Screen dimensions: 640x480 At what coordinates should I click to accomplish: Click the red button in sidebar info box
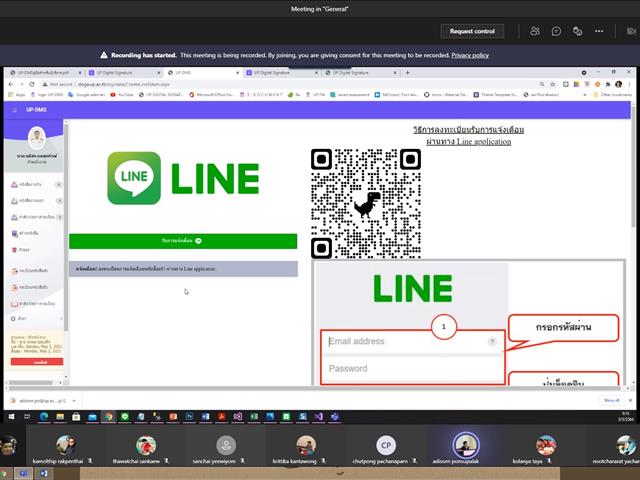37,362
